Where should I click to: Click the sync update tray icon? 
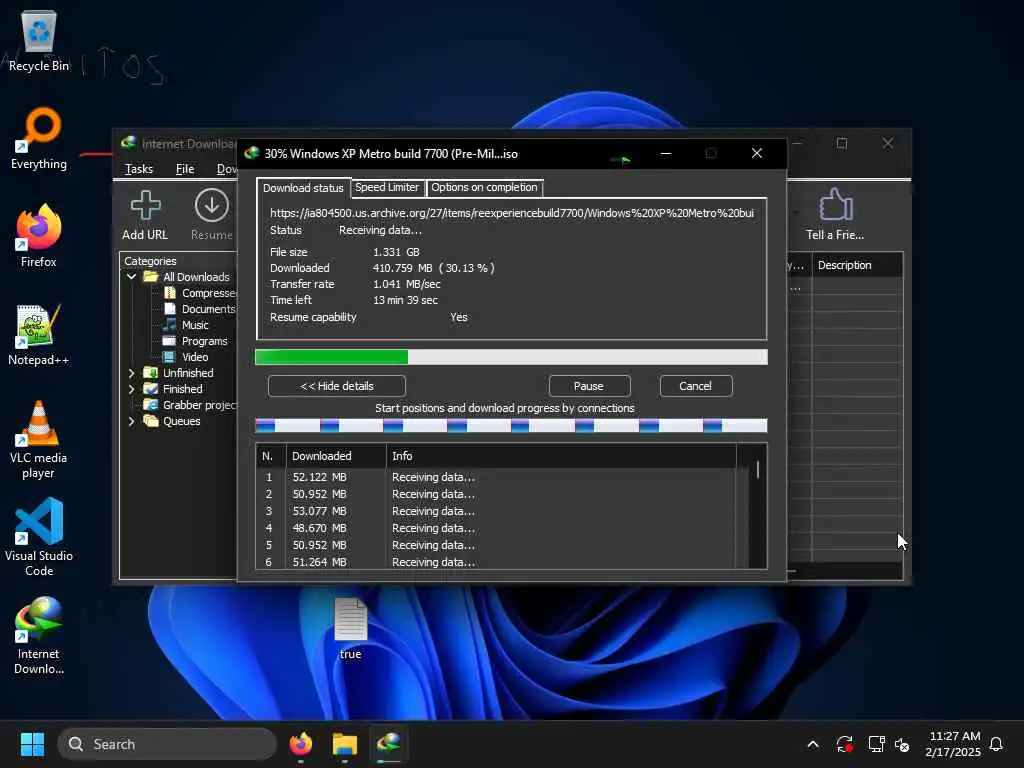point(845,744)
